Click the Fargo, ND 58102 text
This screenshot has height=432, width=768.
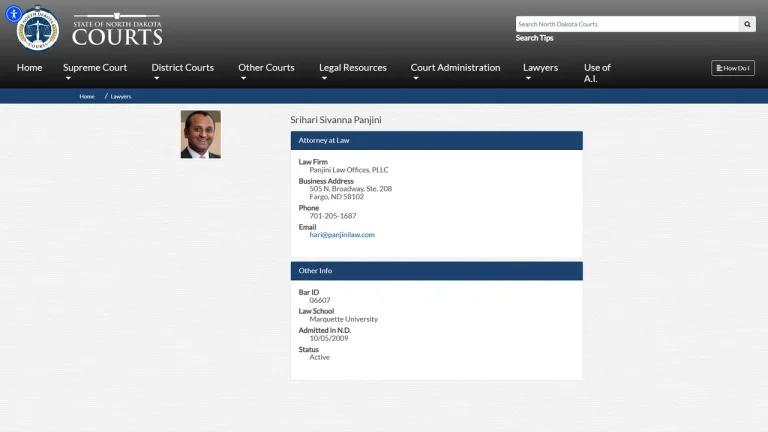coord(336,196)
